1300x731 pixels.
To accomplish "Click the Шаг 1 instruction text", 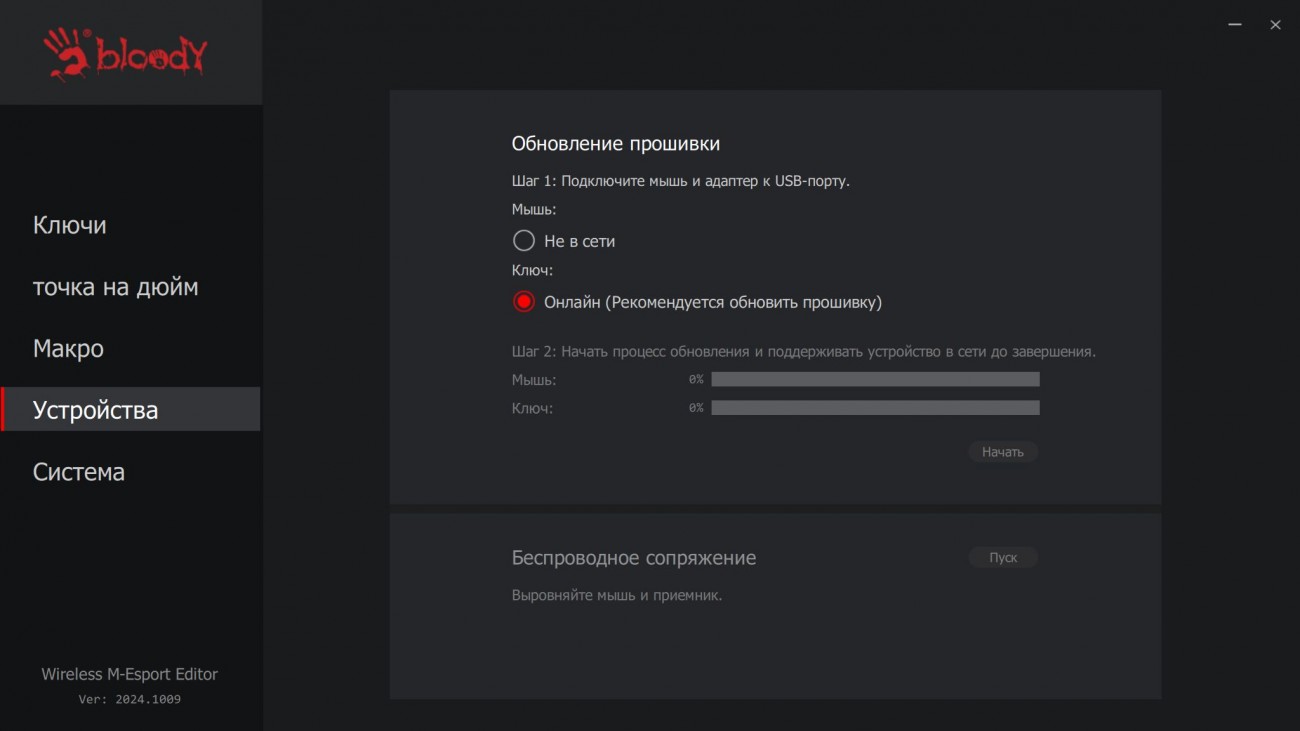I will tap(680, 181).
